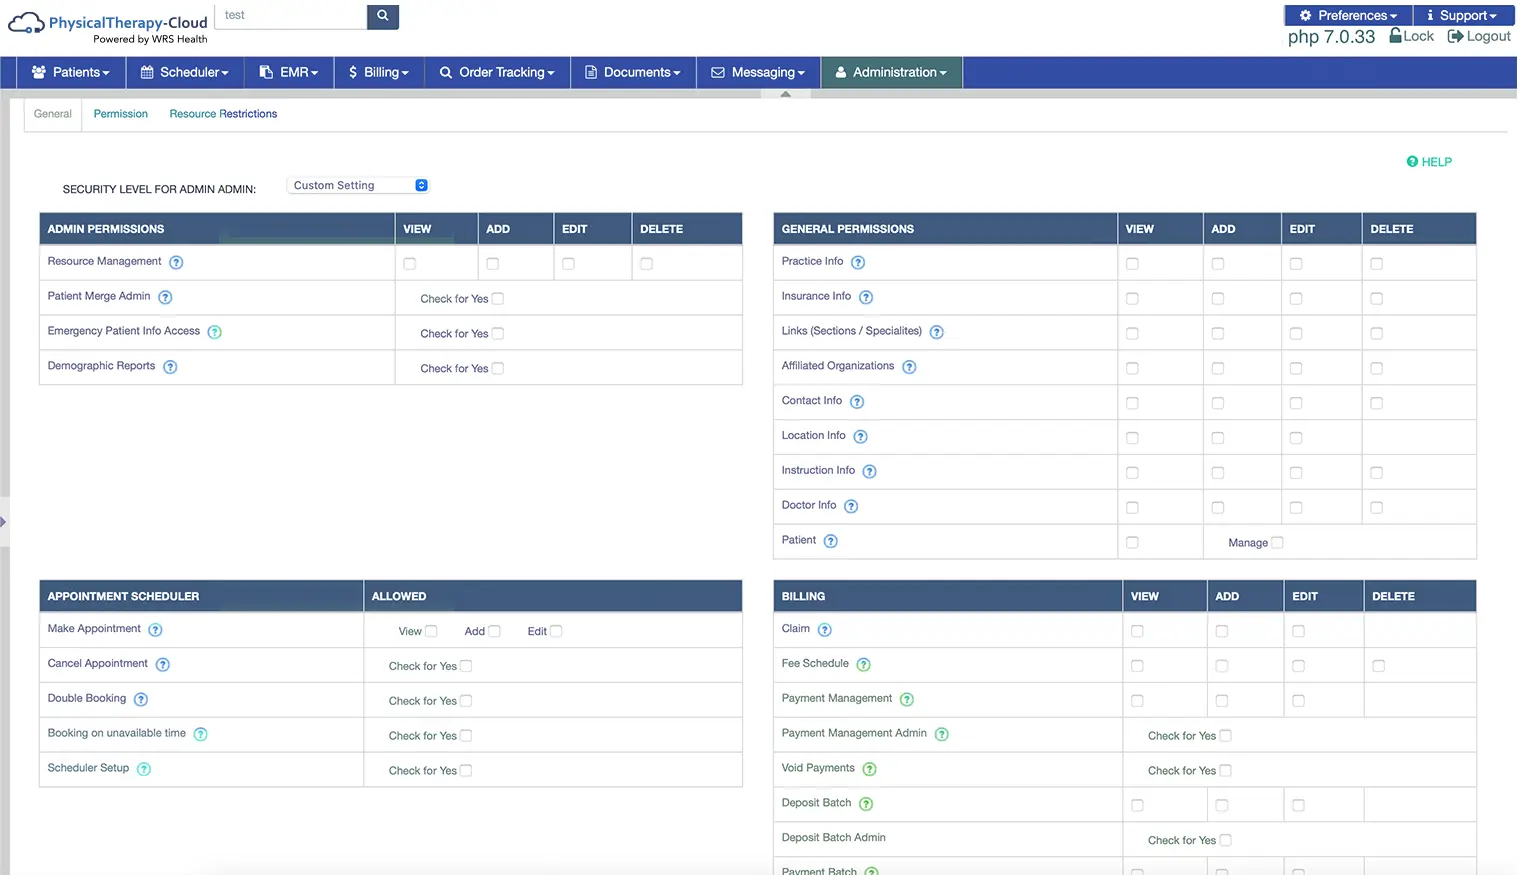Screen dimensions: 1523x875
Task: Click the search text input field
Action: pyautogui.click(x=290, y=16)
